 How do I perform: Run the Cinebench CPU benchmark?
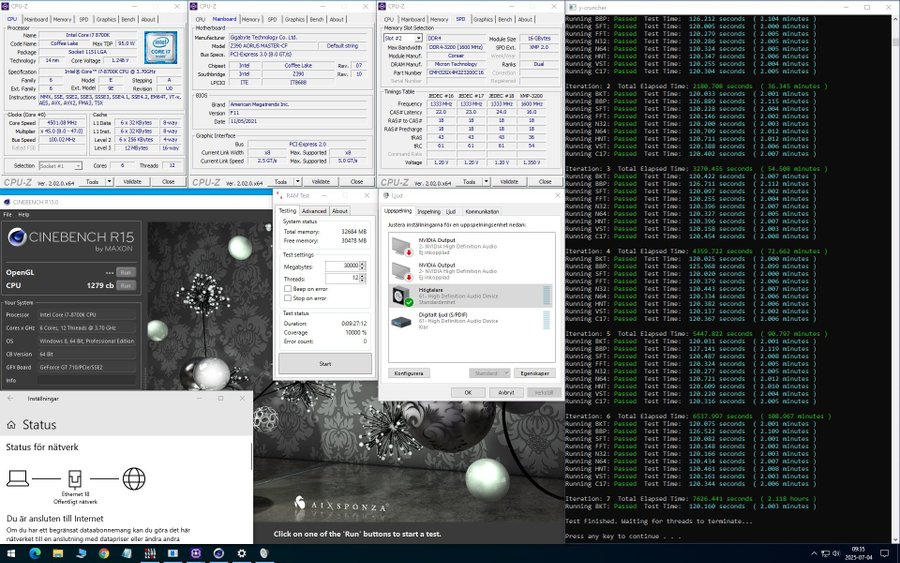point(125,286)
